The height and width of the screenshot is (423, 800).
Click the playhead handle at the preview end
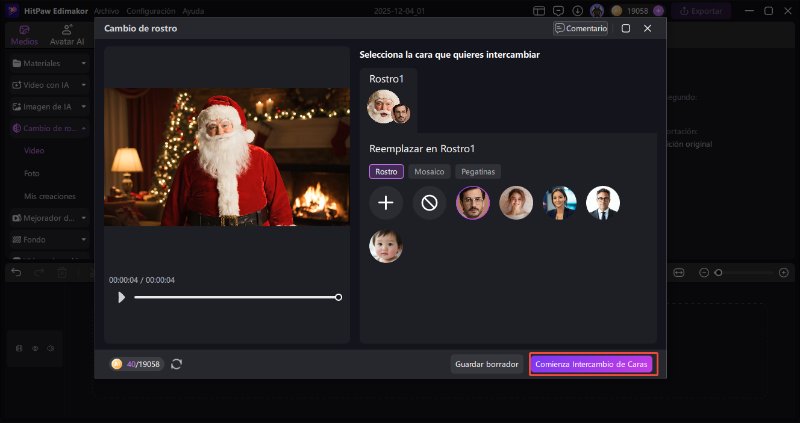coord(338,297)
